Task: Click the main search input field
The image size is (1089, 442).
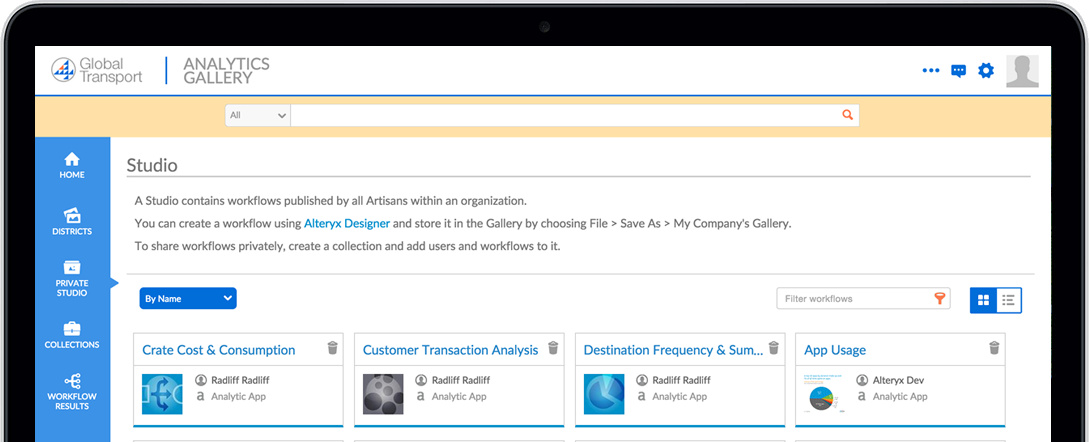Action: point(574,115)
